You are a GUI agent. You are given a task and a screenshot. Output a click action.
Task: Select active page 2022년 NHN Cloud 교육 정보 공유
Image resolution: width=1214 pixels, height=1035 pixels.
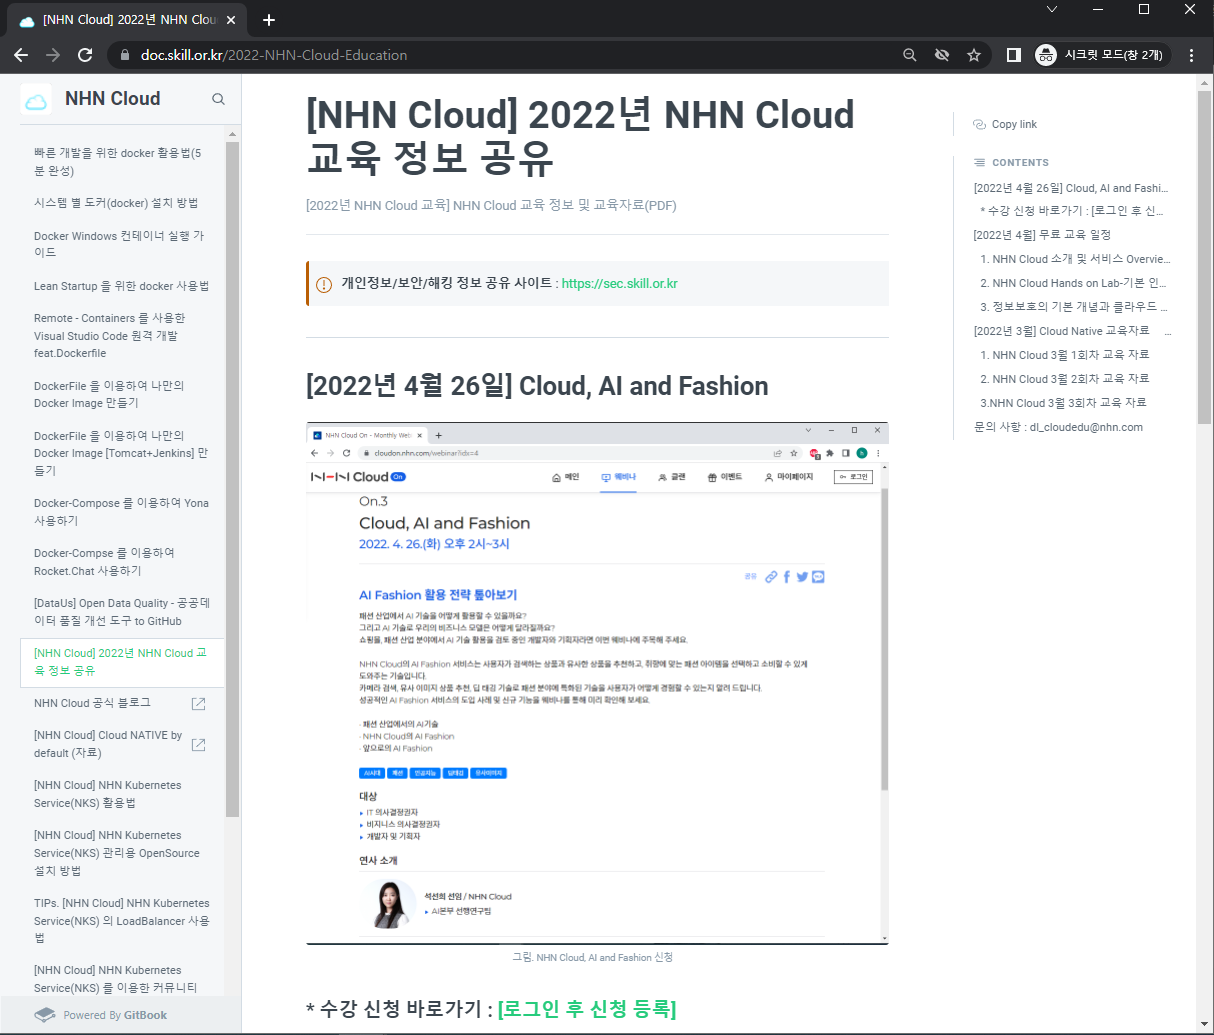pyautogui.click(x=121, y=662)
